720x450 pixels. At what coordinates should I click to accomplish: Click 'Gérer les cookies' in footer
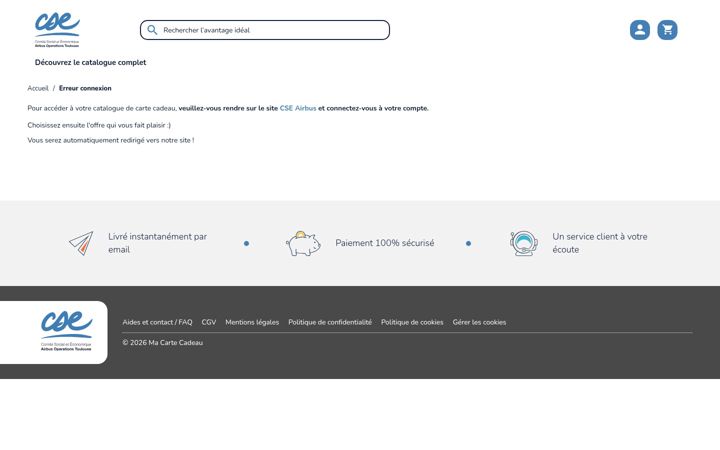479,322
